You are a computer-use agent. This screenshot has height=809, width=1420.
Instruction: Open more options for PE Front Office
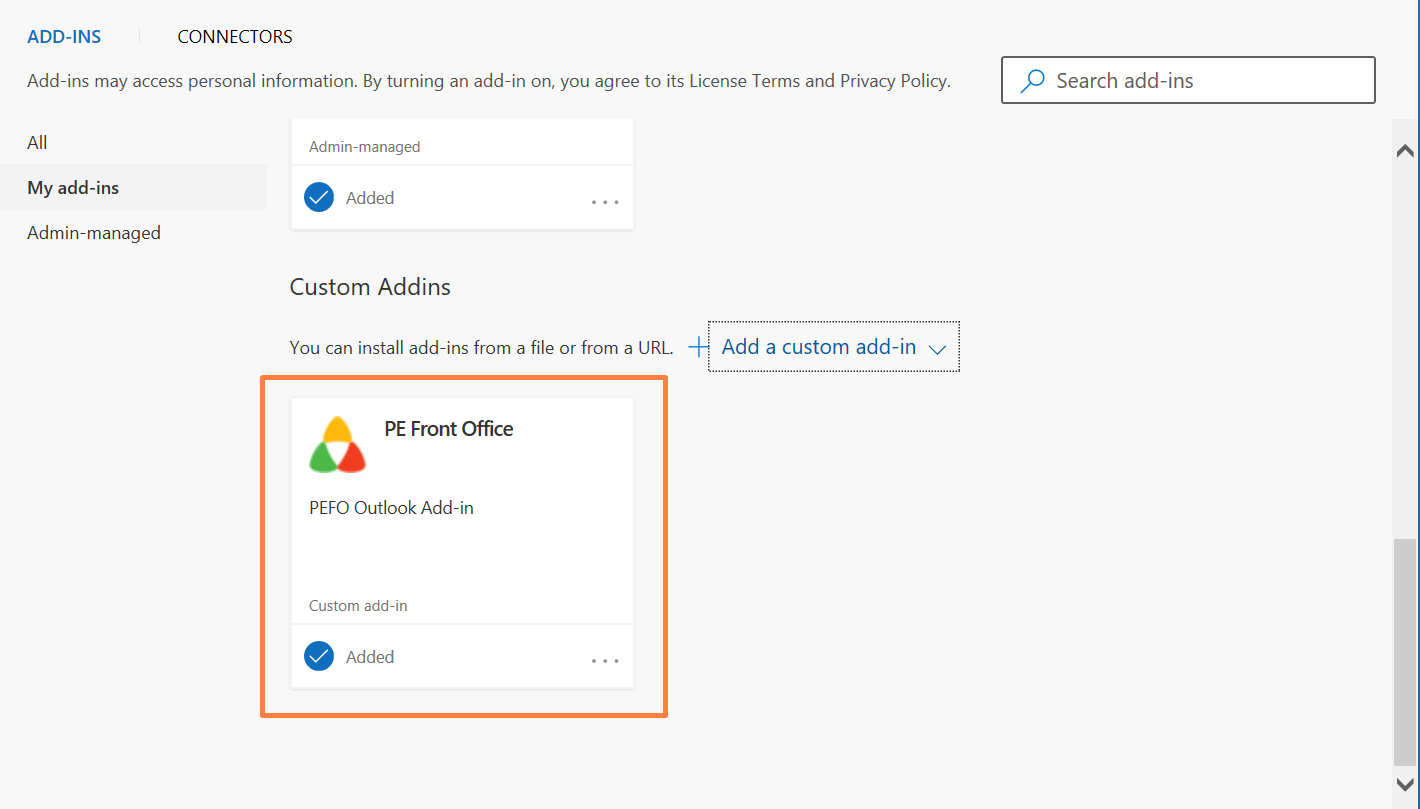coord(605,660)
